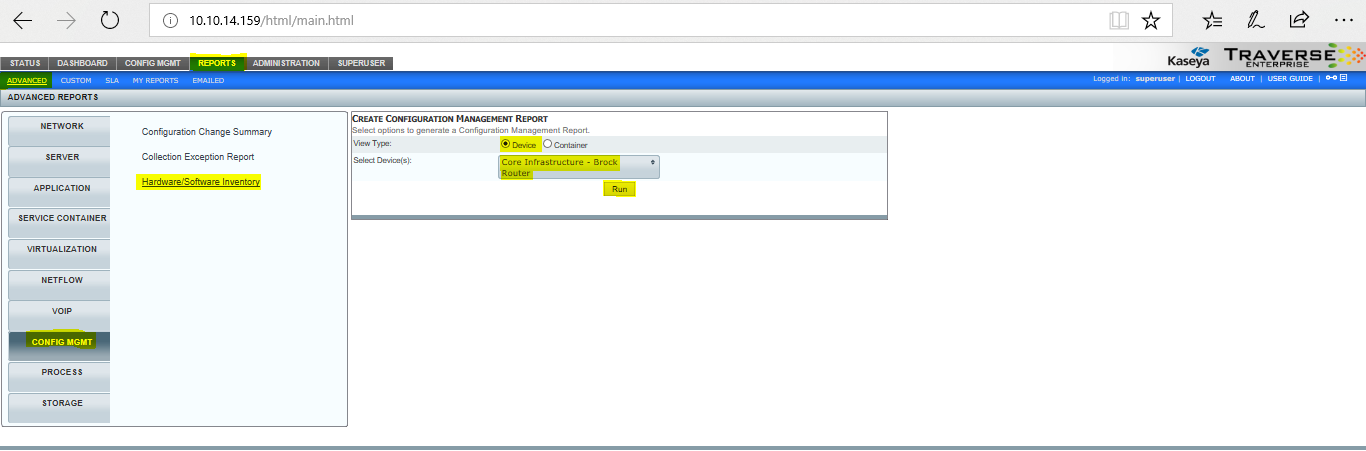Click the link/key icon beside User Guide
1366x451 pixels.
click(x=1331, y=79)
